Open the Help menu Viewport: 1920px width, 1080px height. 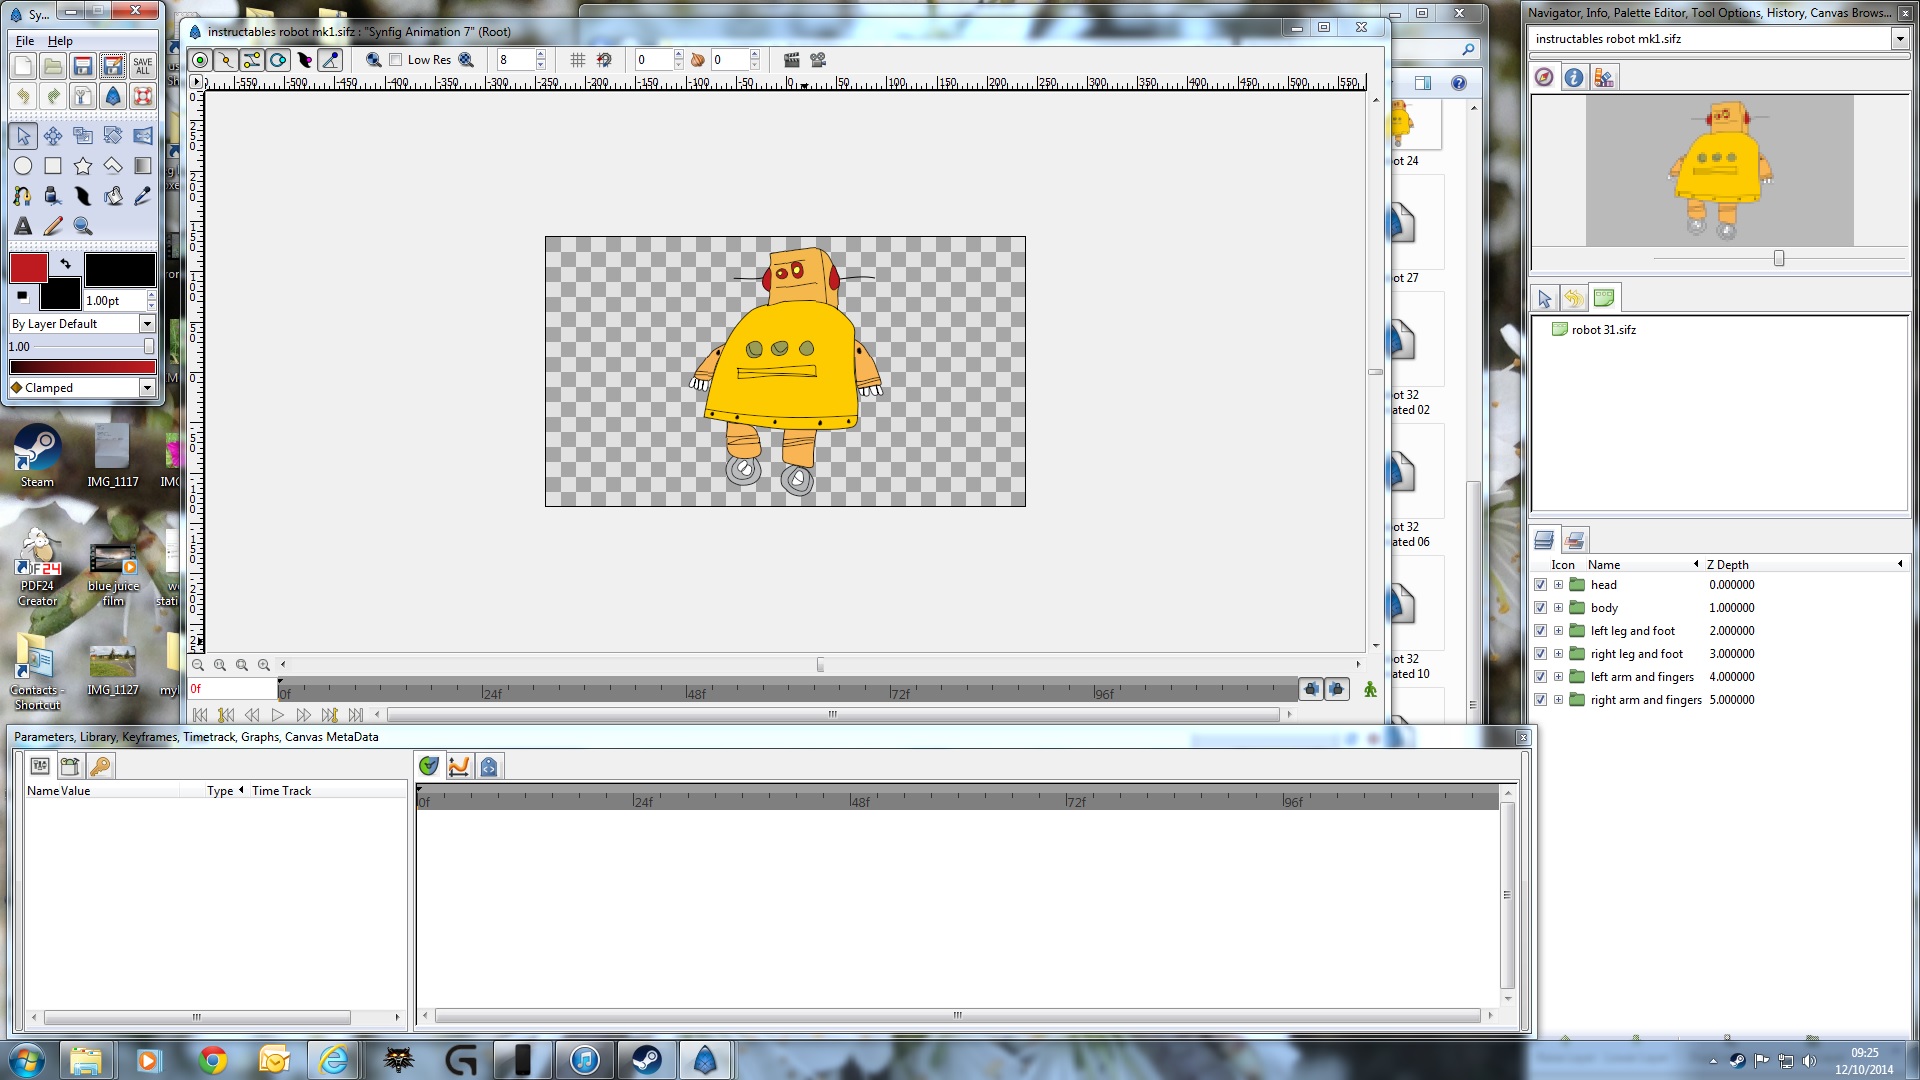pyautogui.click(x=60, y=41)
